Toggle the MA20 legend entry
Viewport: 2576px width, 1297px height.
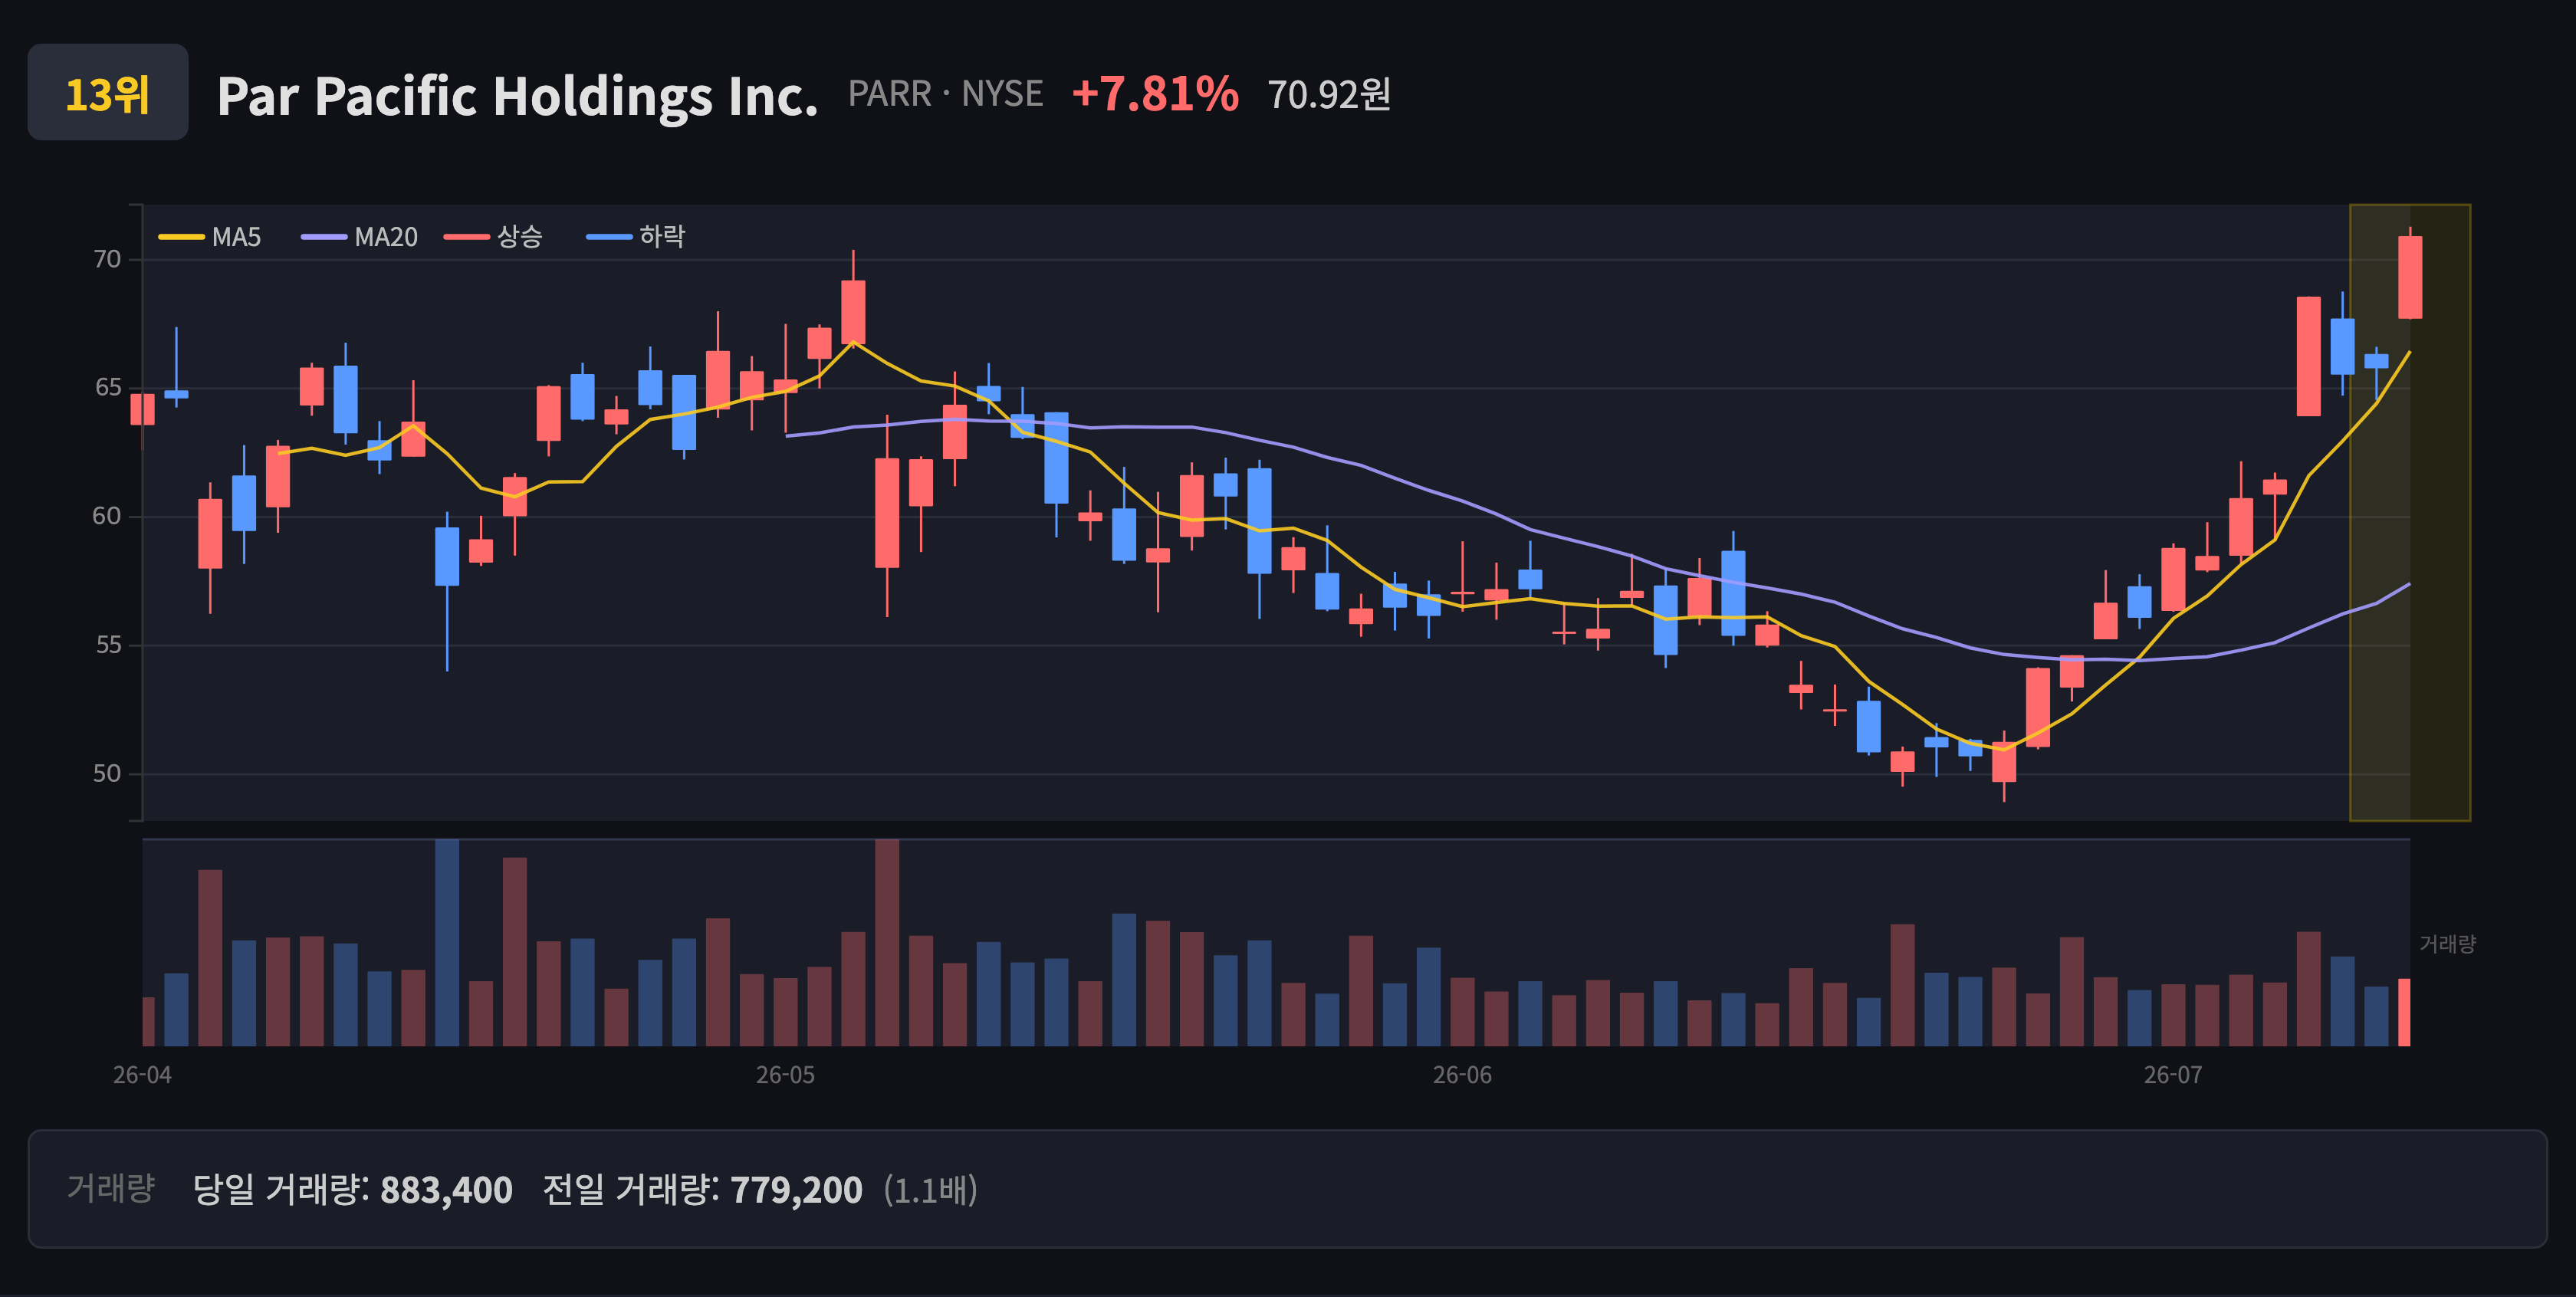tap(360, 237)
